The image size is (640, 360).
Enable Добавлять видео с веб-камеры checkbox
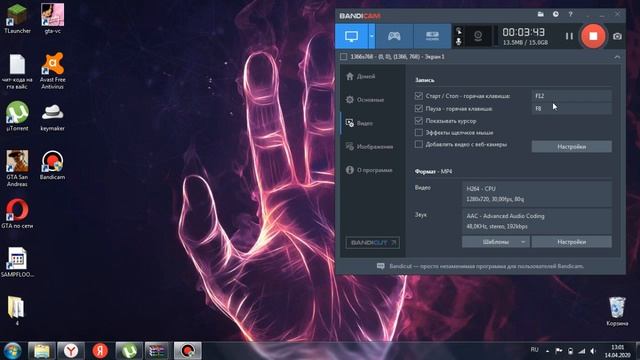(x=418, y=144)
